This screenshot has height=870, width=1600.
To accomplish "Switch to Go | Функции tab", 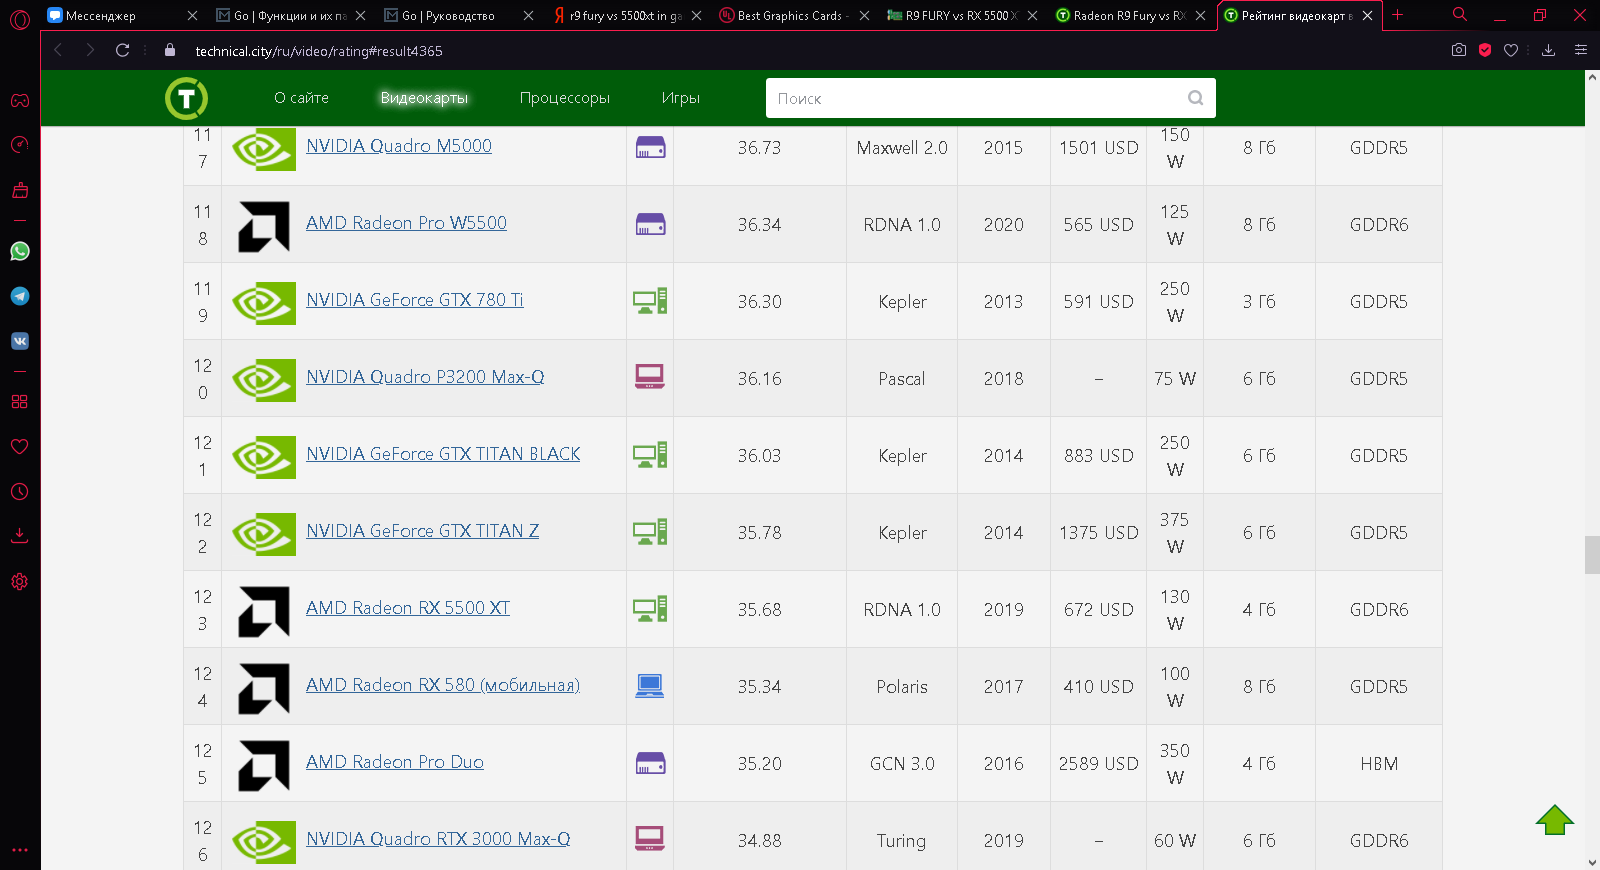I will tap(290, 15).
